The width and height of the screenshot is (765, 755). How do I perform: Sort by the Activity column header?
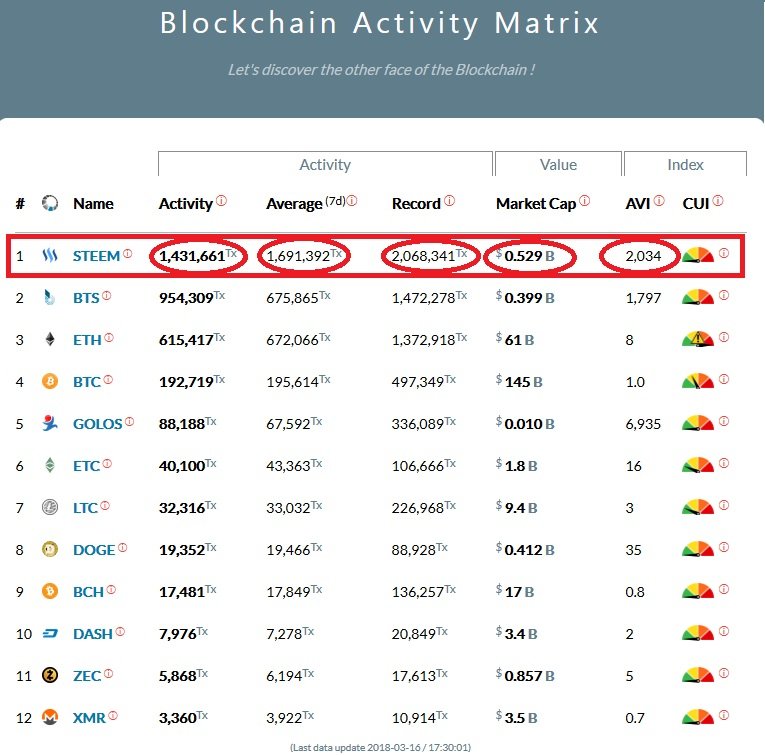point(186,204)
